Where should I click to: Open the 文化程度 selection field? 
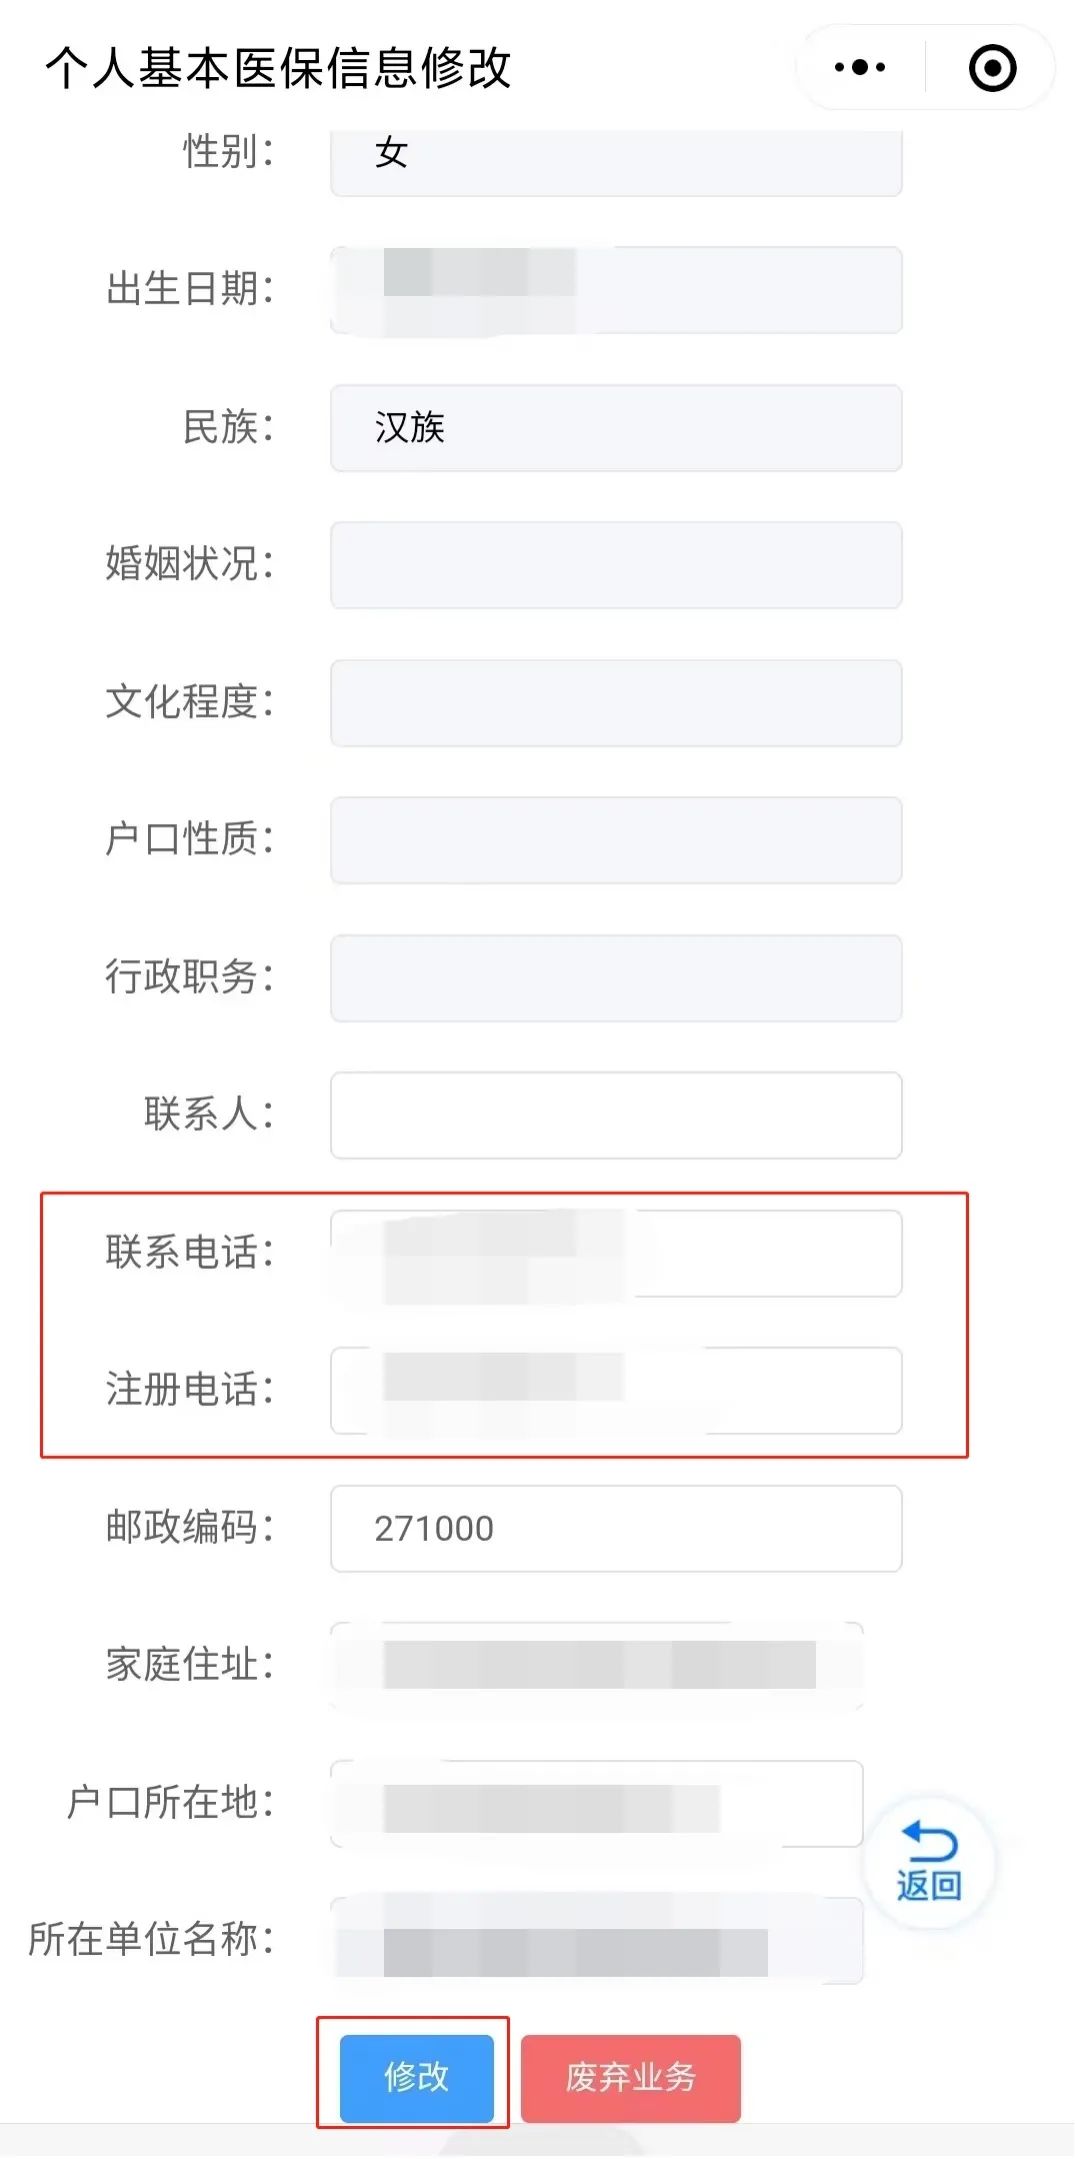tap(616, 703)
